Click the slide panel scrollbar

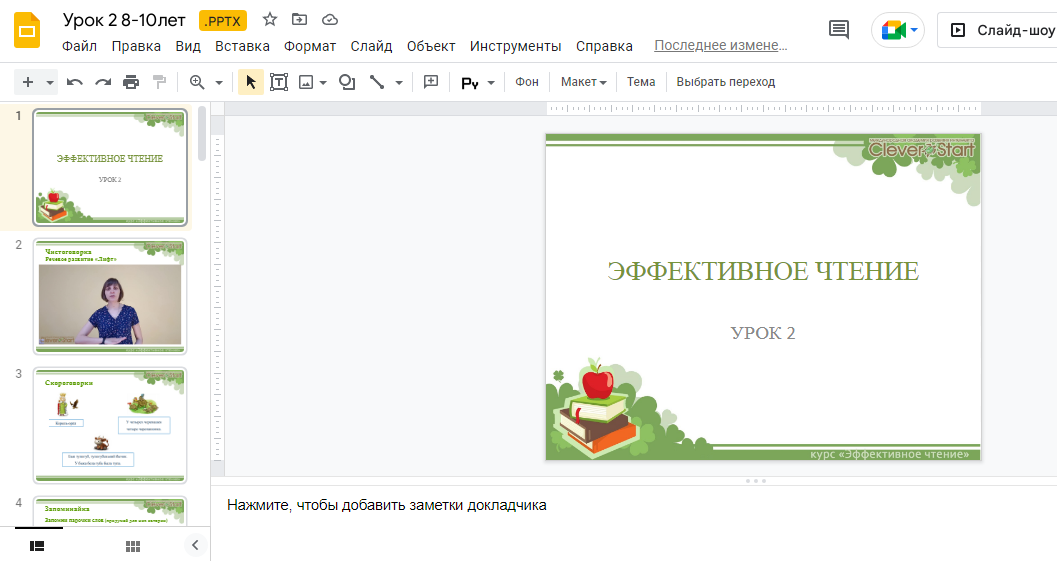click(x=202, y=134)
